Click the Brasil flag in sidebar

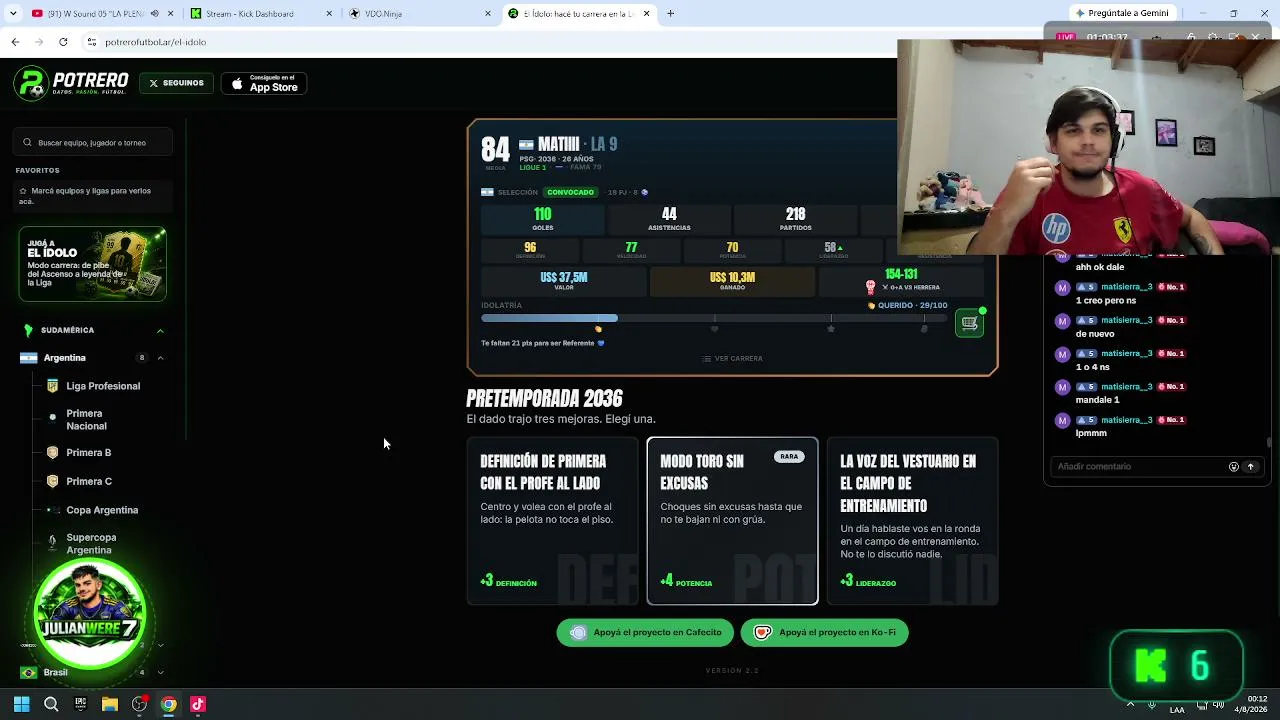28,672
